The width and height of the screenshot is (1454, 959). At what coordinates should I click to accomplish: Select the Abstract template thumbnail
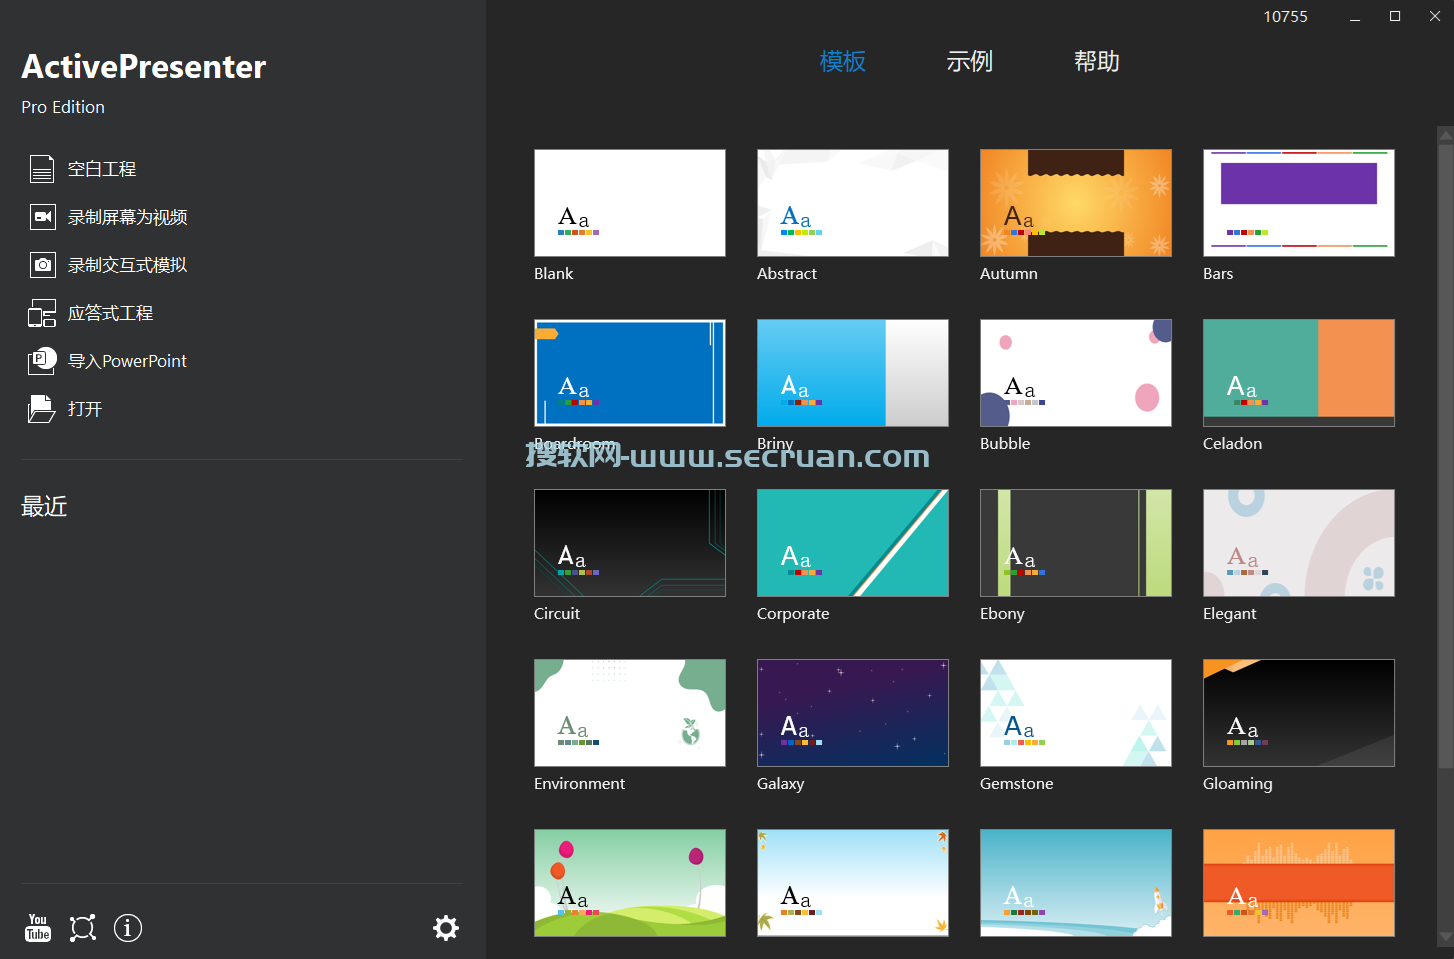[853, 203]
